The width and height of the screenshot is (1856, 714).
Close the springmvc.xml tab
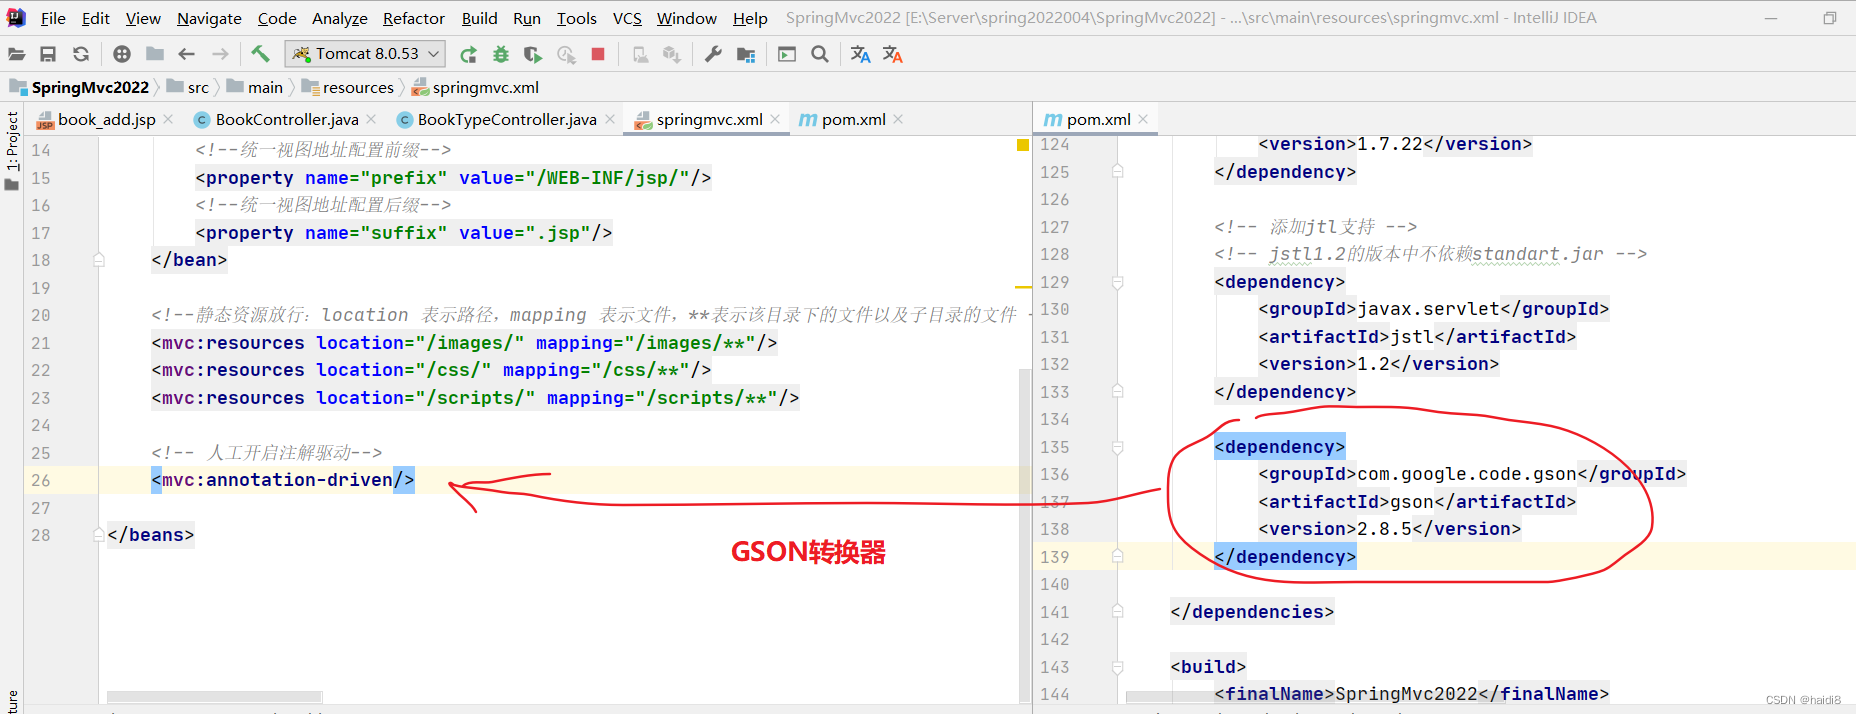pos(775,119)
